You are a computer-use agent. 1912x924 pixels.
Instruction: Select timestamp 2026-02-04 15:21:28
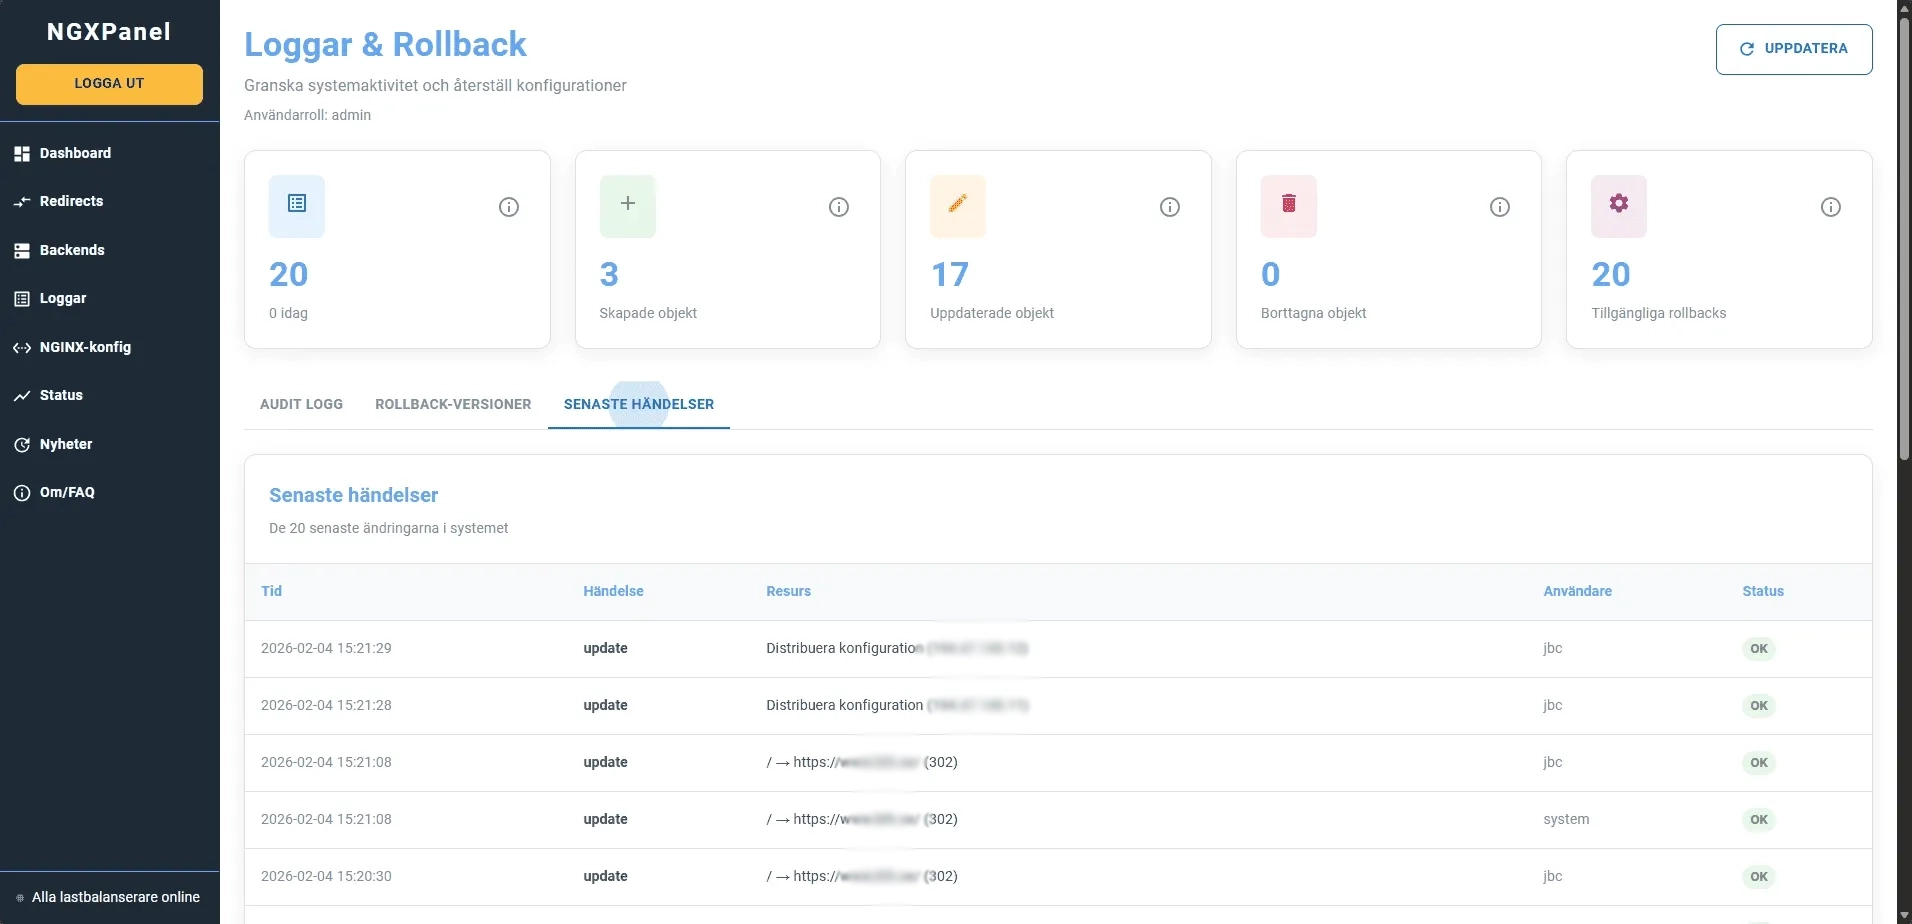(326, 705)
